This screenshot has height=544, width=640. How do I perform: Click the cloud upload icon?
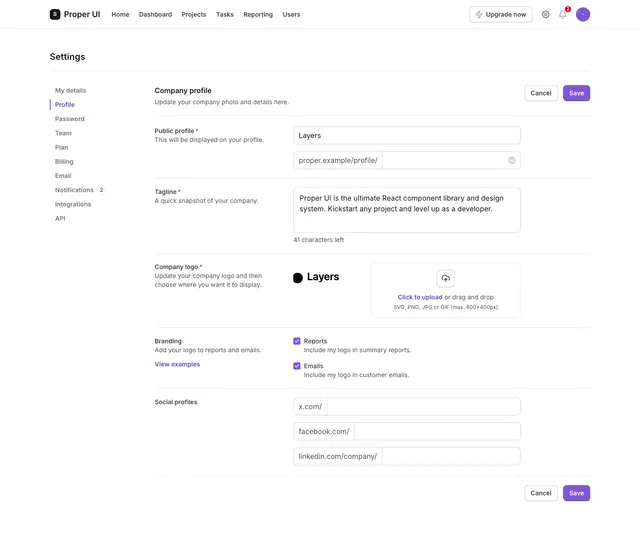click(x=445, y=278)
